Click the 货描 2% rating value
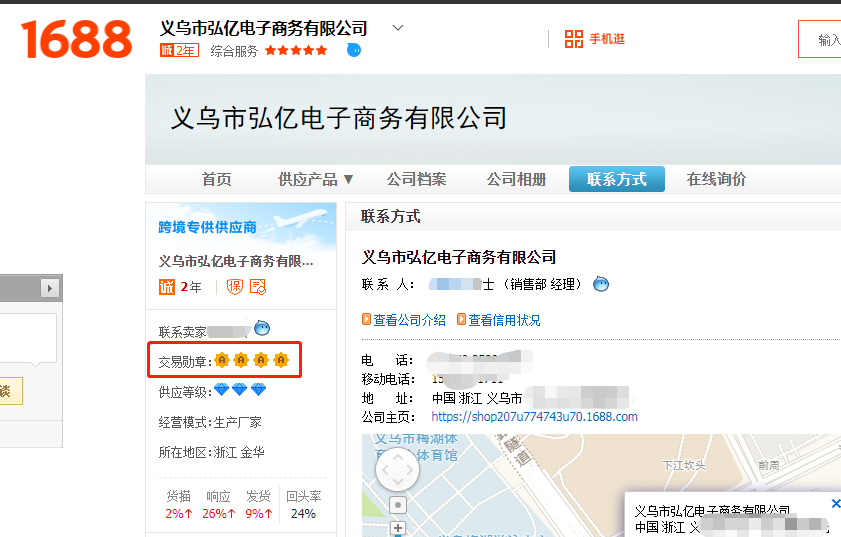 [x=179, y=514]
